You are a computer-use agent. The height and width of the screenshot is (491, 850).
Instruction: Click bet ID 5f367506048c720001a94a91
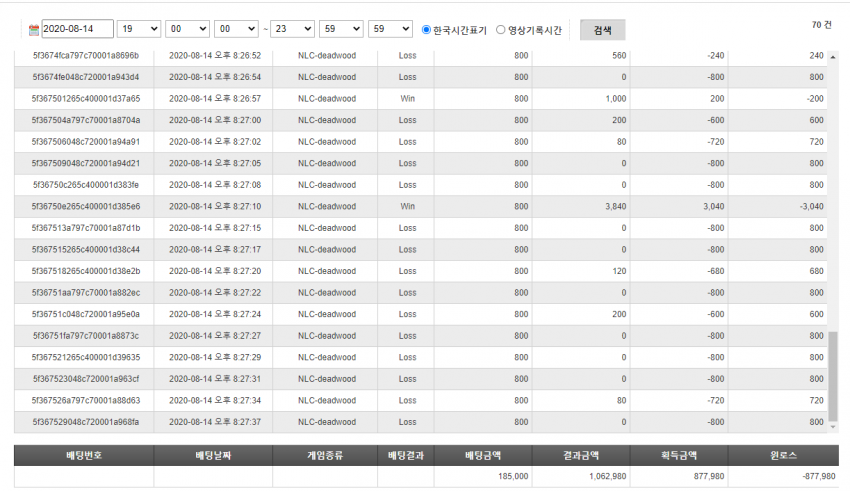(x=86, y=142)
